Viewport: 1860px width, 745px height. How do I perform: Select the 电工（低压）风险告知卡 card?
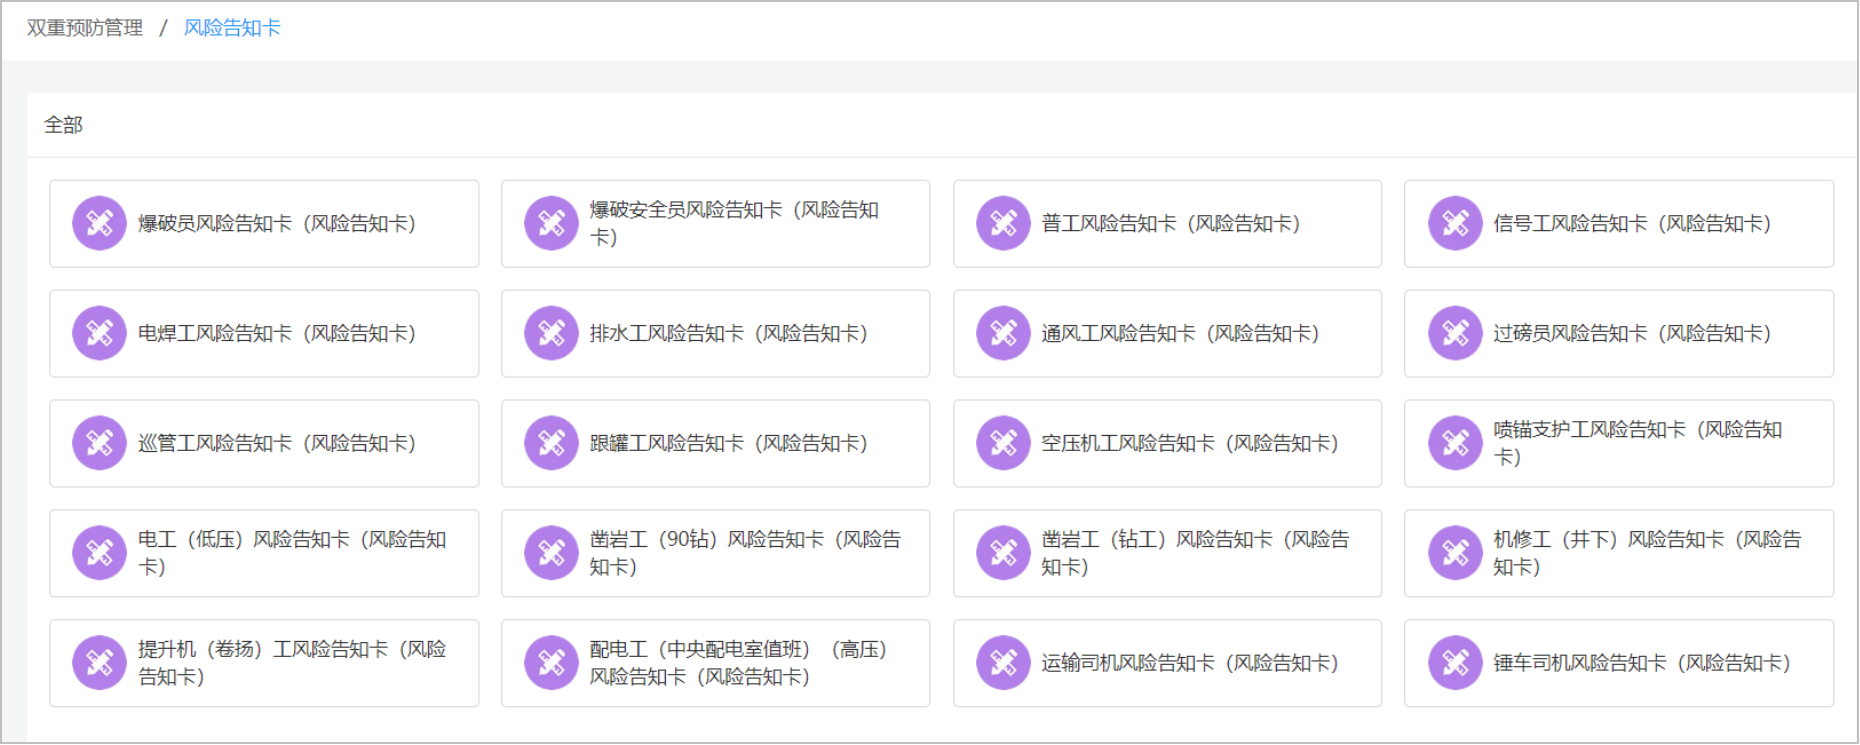(292, 553)
